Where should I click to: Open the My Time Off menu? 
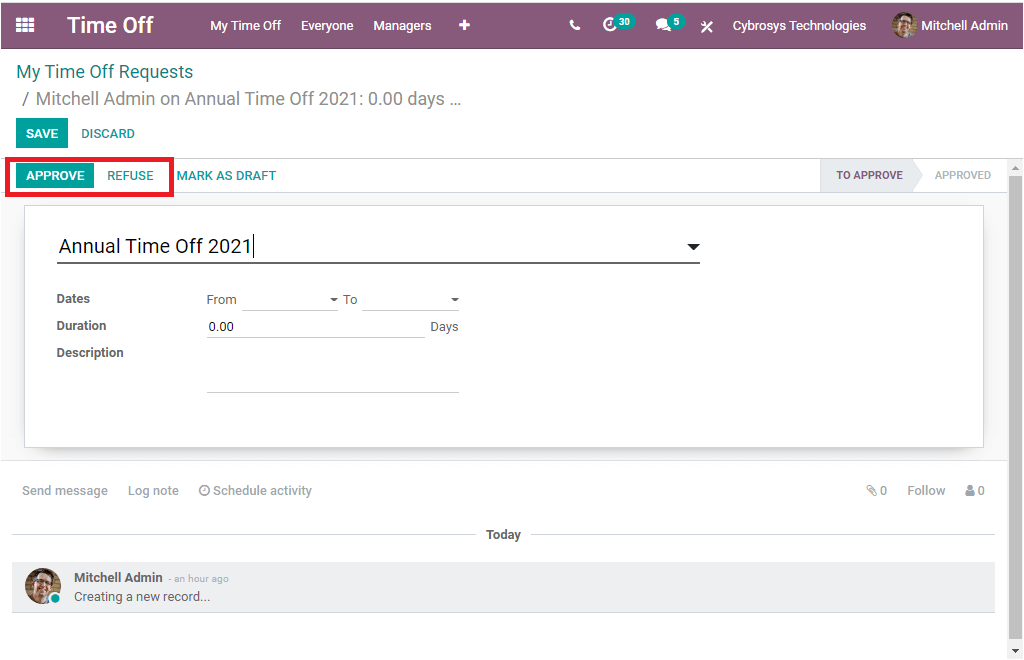tap(246, 25)
